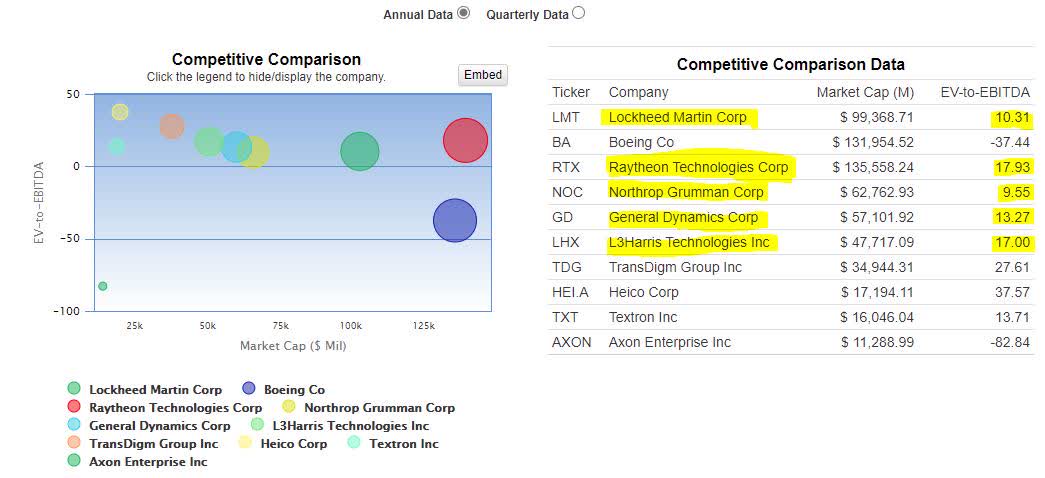Click the blue Boeing bubble in chart
1045x478 pixels.
455,221
